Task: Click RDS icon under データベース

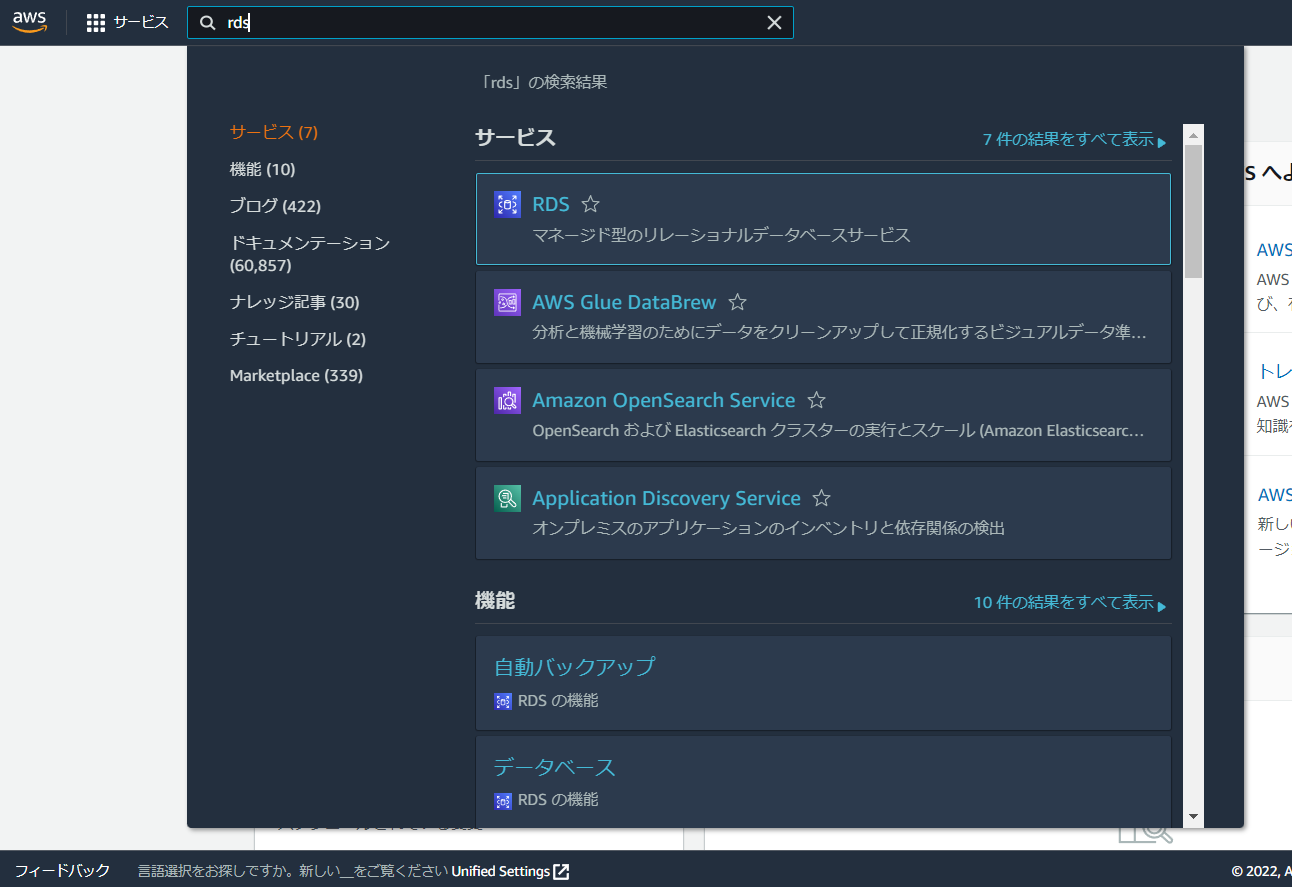Action: [503, 800]
